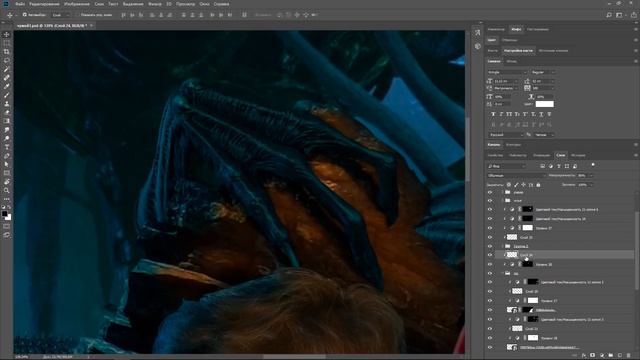Open the layer fill (Заливка) slider arrow
640x360 pixels.
pyautogui.click(x=591, y=185)
